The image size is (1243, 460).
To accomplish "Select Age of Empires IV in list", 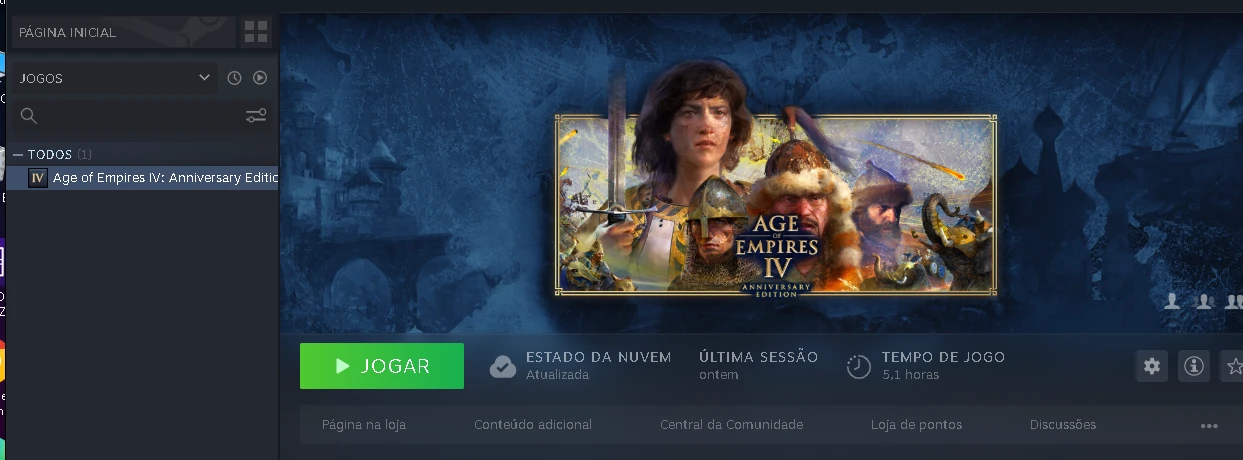I will pos(153,178).
